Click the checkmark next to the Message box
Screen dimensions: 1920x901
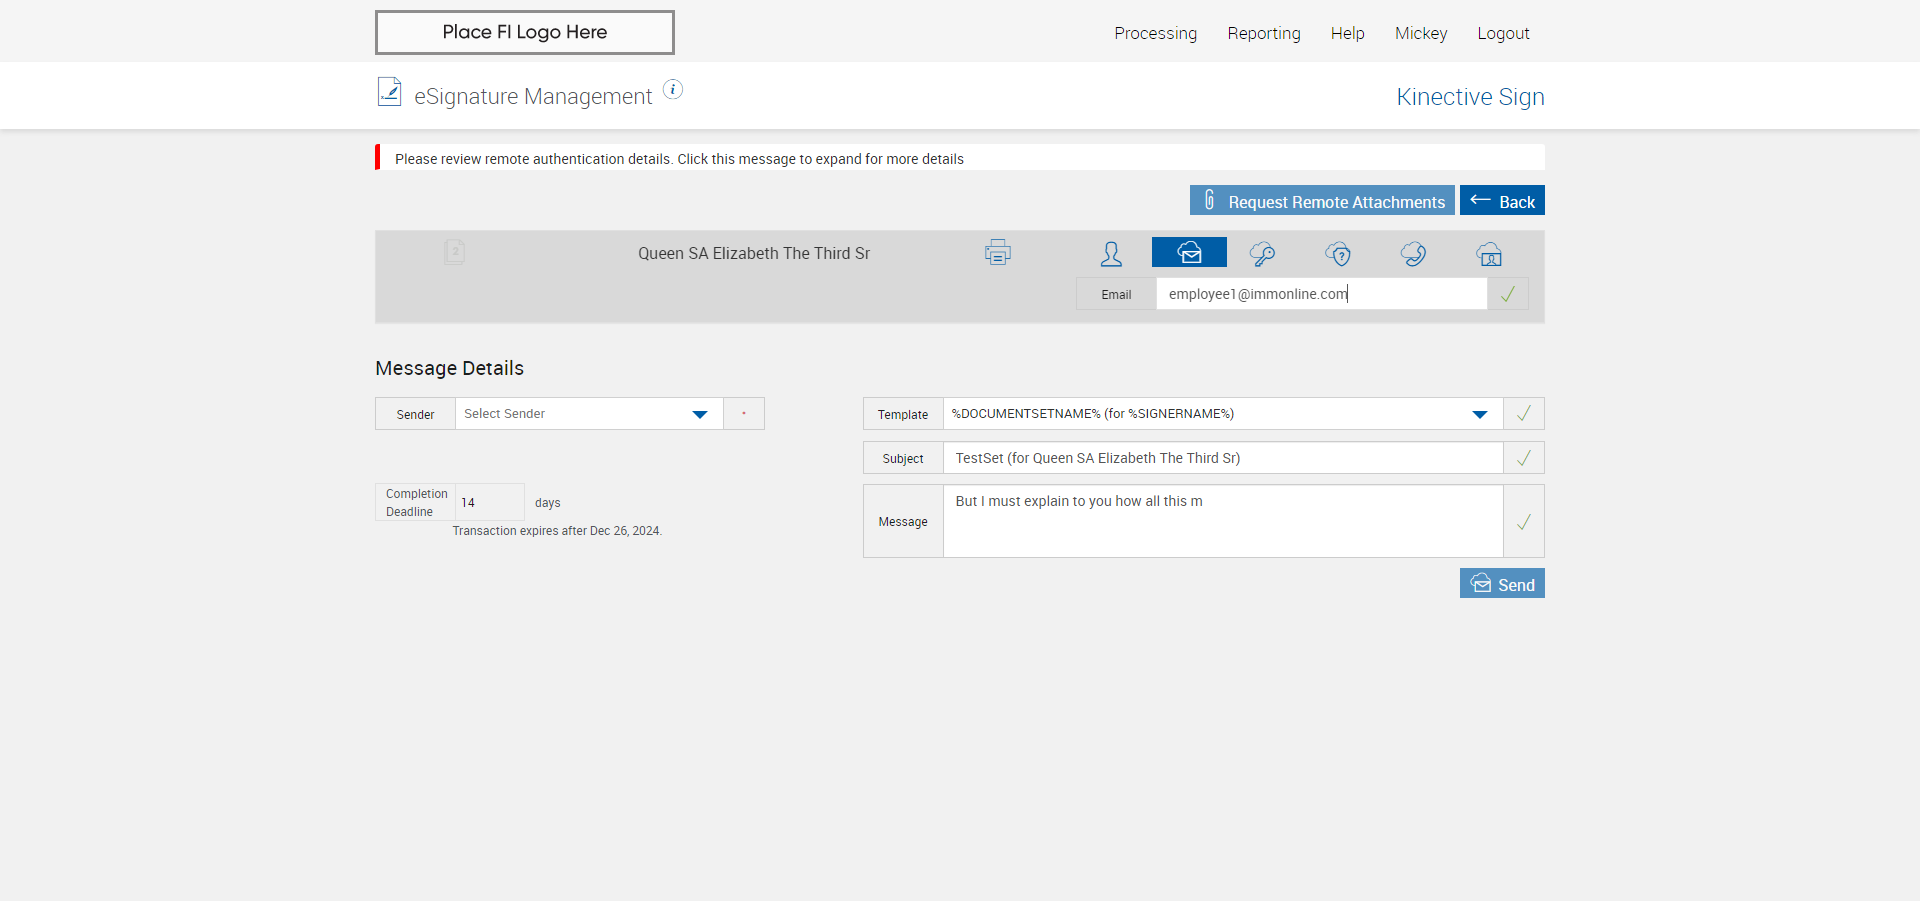tap(1523, 522)
